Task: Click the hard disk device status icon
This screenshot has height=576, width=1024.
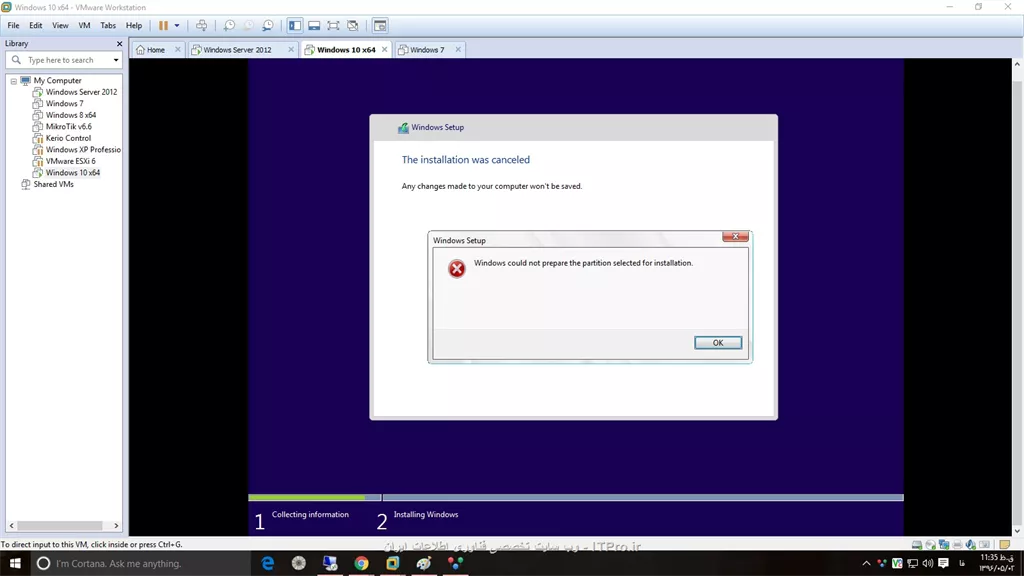Action: click(917, 545)
